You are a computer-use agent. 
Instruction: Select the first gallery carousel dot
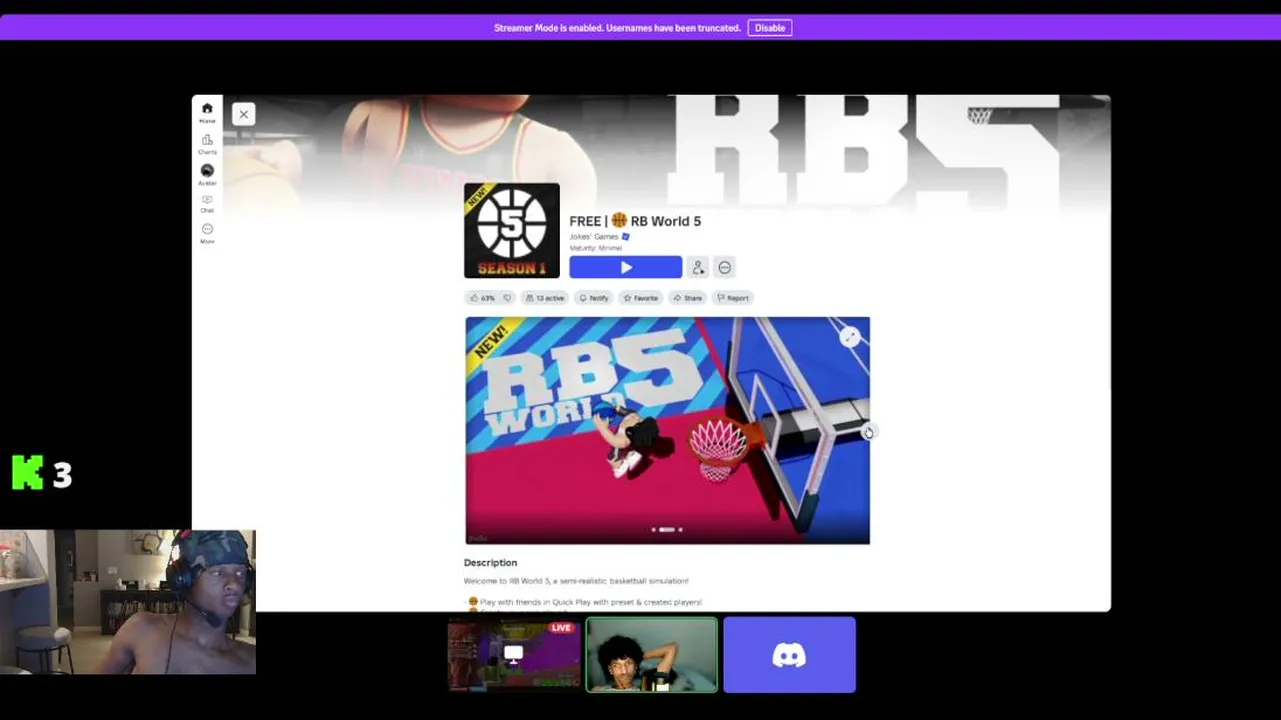click(x=654, y=529)
